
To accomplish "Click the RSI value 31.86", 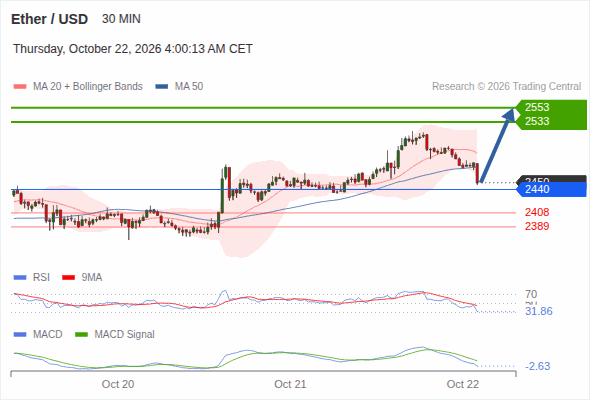I will click(x=539, y=311).
